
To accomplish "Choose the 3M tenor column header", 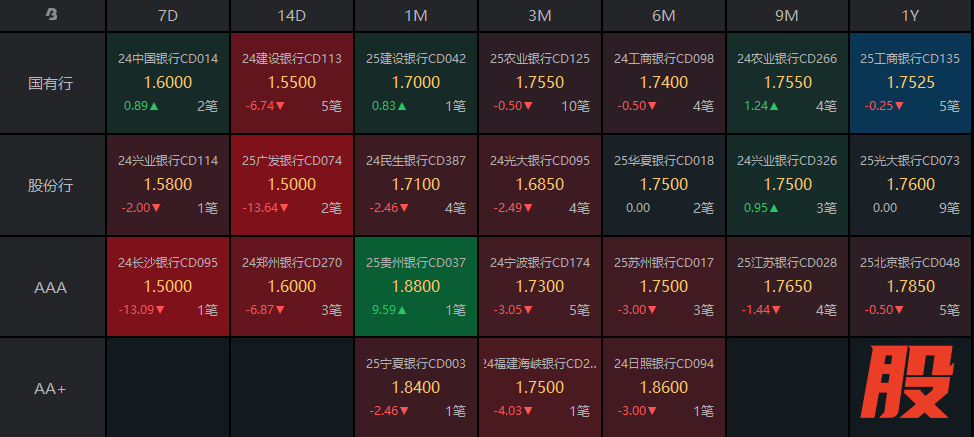I will point(539,15).
